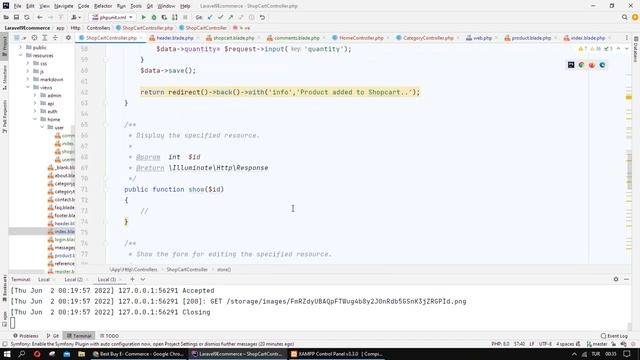Expand the auth folder
Viewport: 640px width, 360px height.
click(x=35, y=111)
